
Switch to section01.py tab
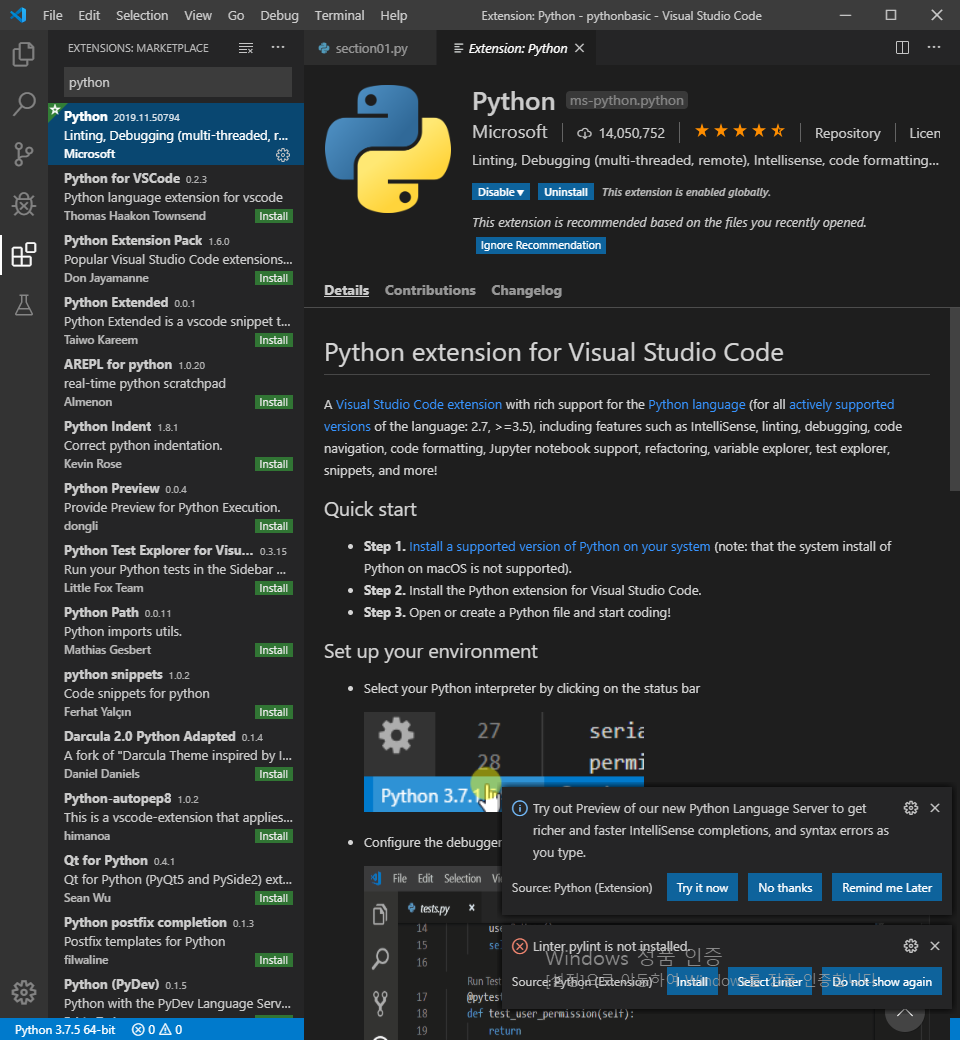point(370,48)
